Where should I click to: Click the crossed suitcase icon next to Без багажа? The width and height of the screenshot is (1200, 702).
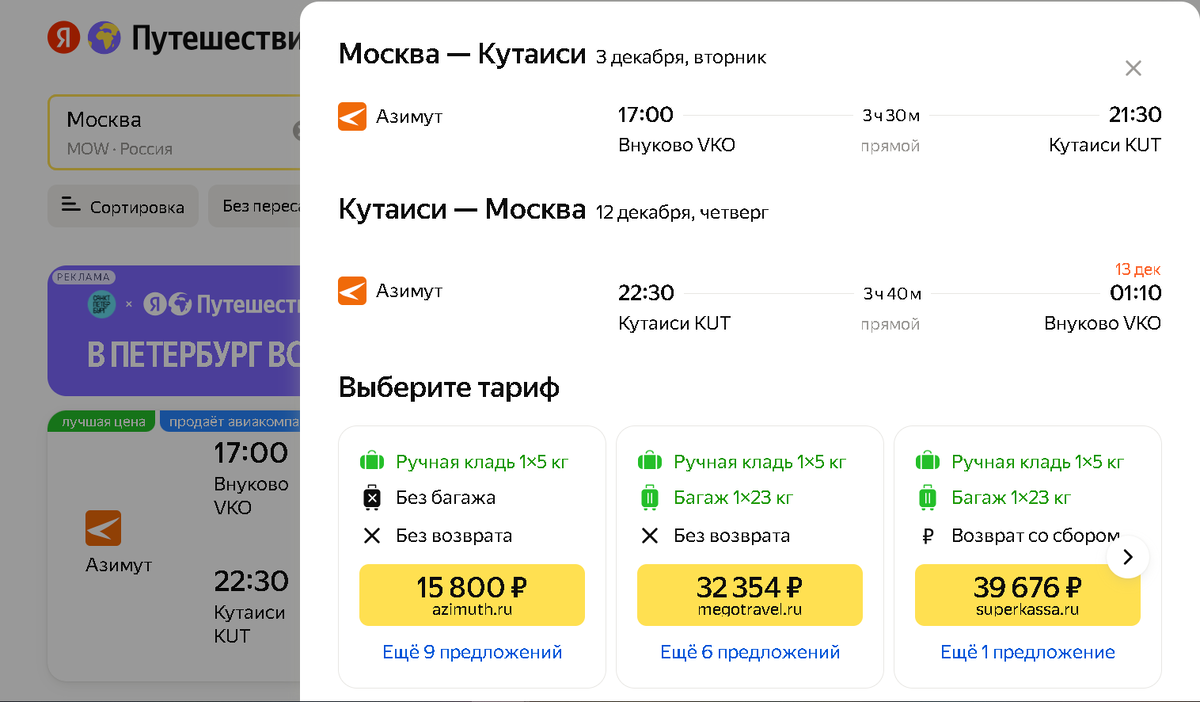point(373,497)
